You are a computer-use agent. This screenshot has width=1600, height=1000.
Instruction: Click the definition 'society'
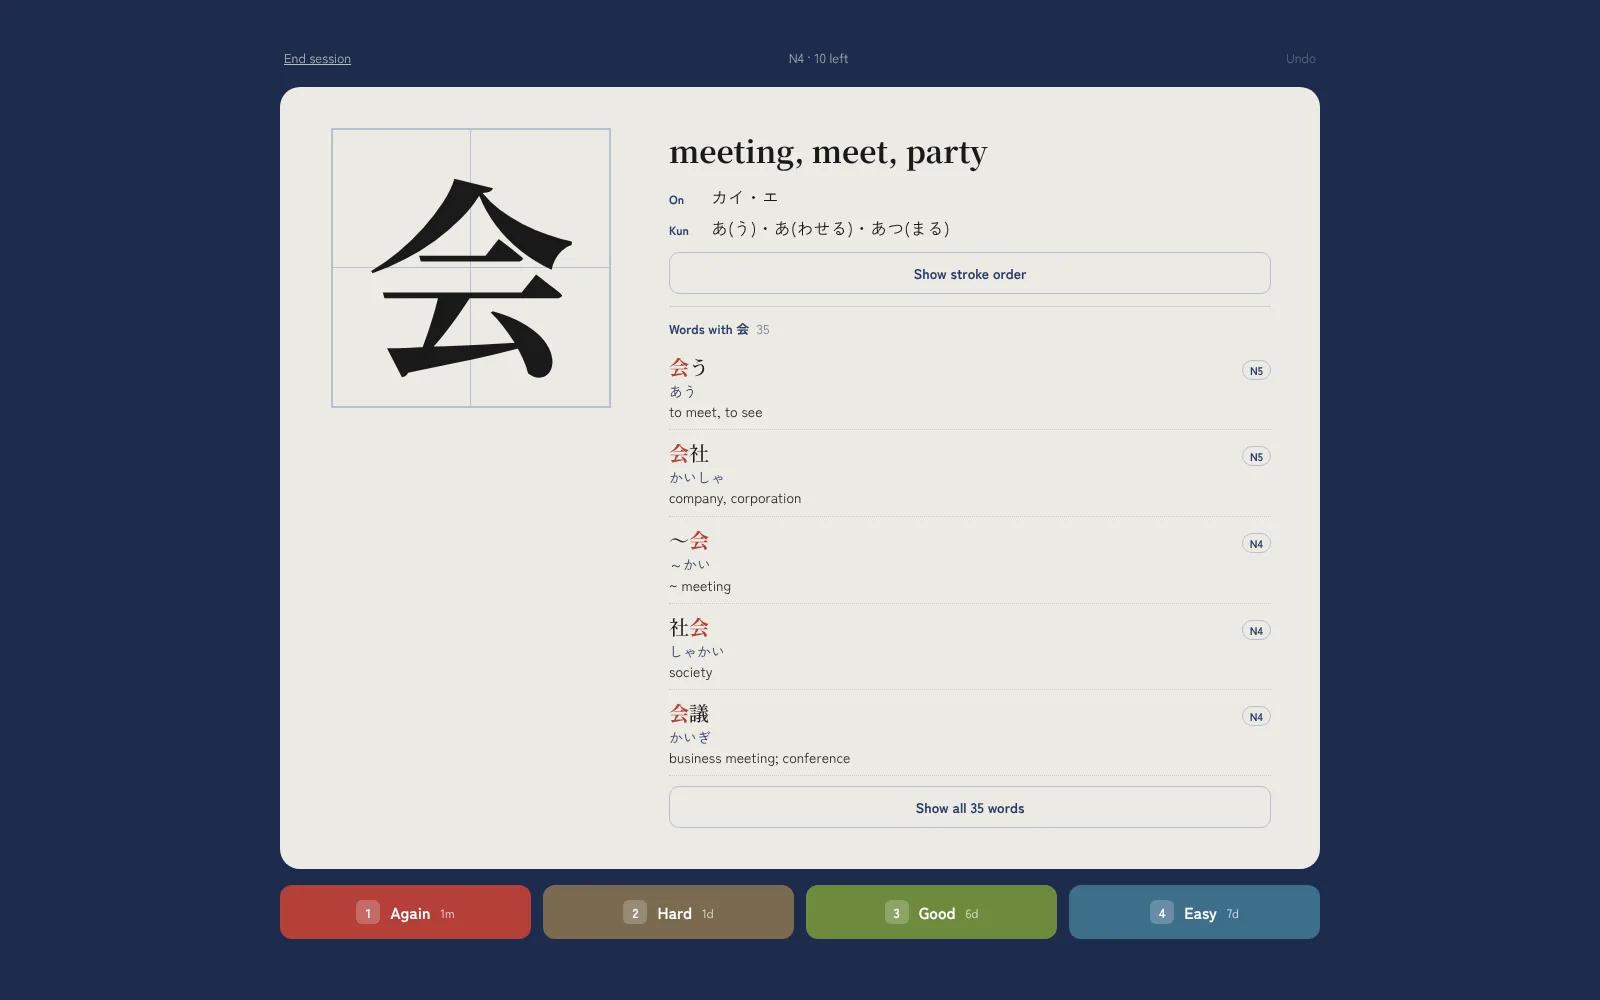tap(691, 673)
